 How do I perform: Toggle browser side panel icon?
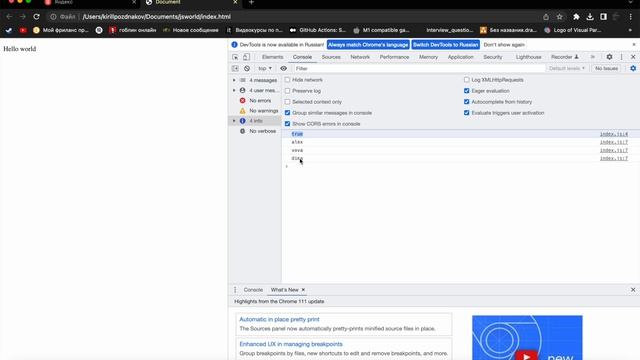(603, 17)
